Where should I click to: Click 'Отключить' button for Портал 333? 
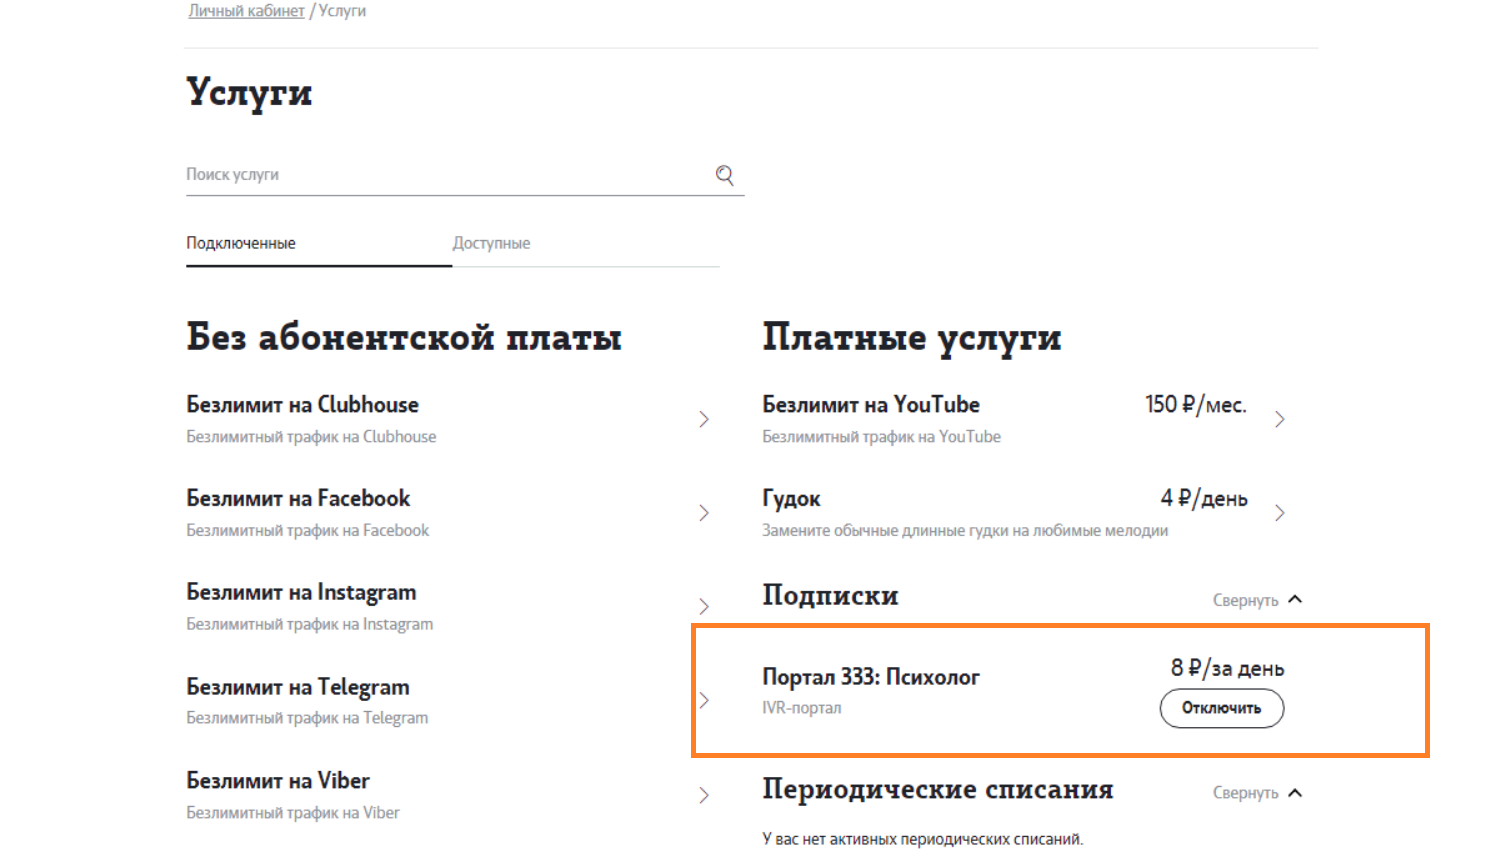(x=1221, y=708)
